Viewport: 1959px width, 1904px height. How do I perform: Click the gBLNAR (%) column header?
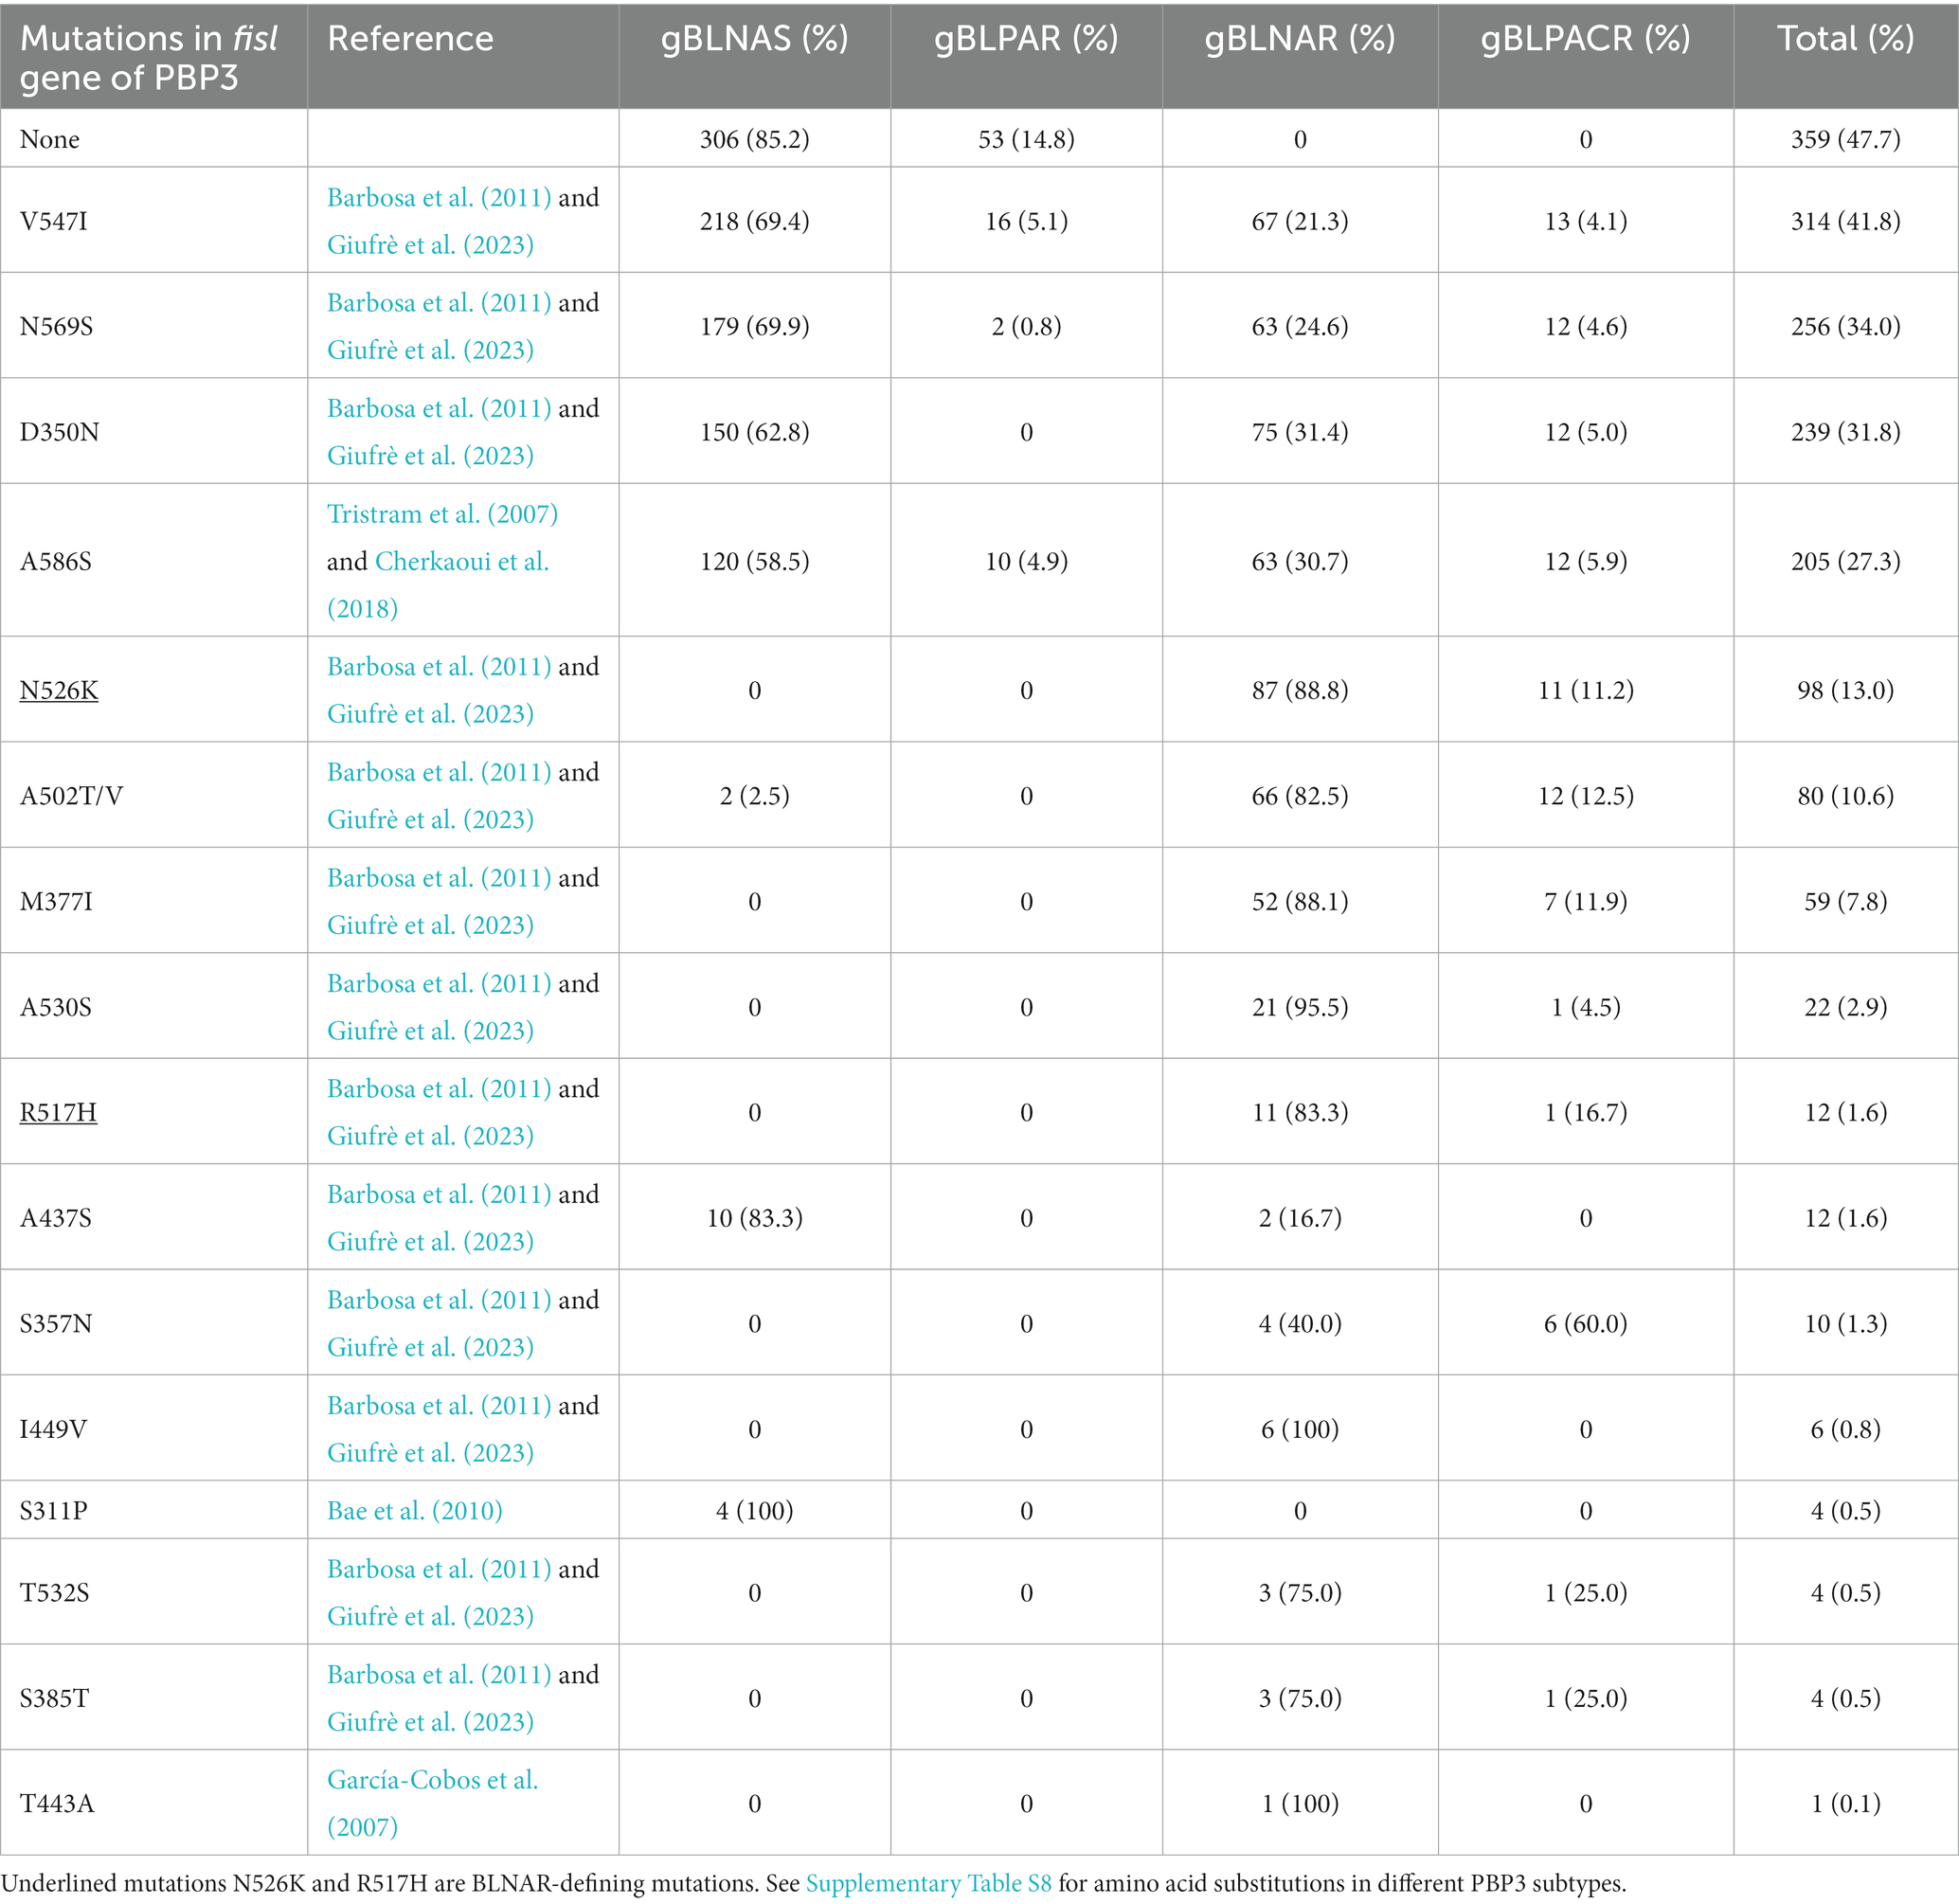pos(1300,38)
